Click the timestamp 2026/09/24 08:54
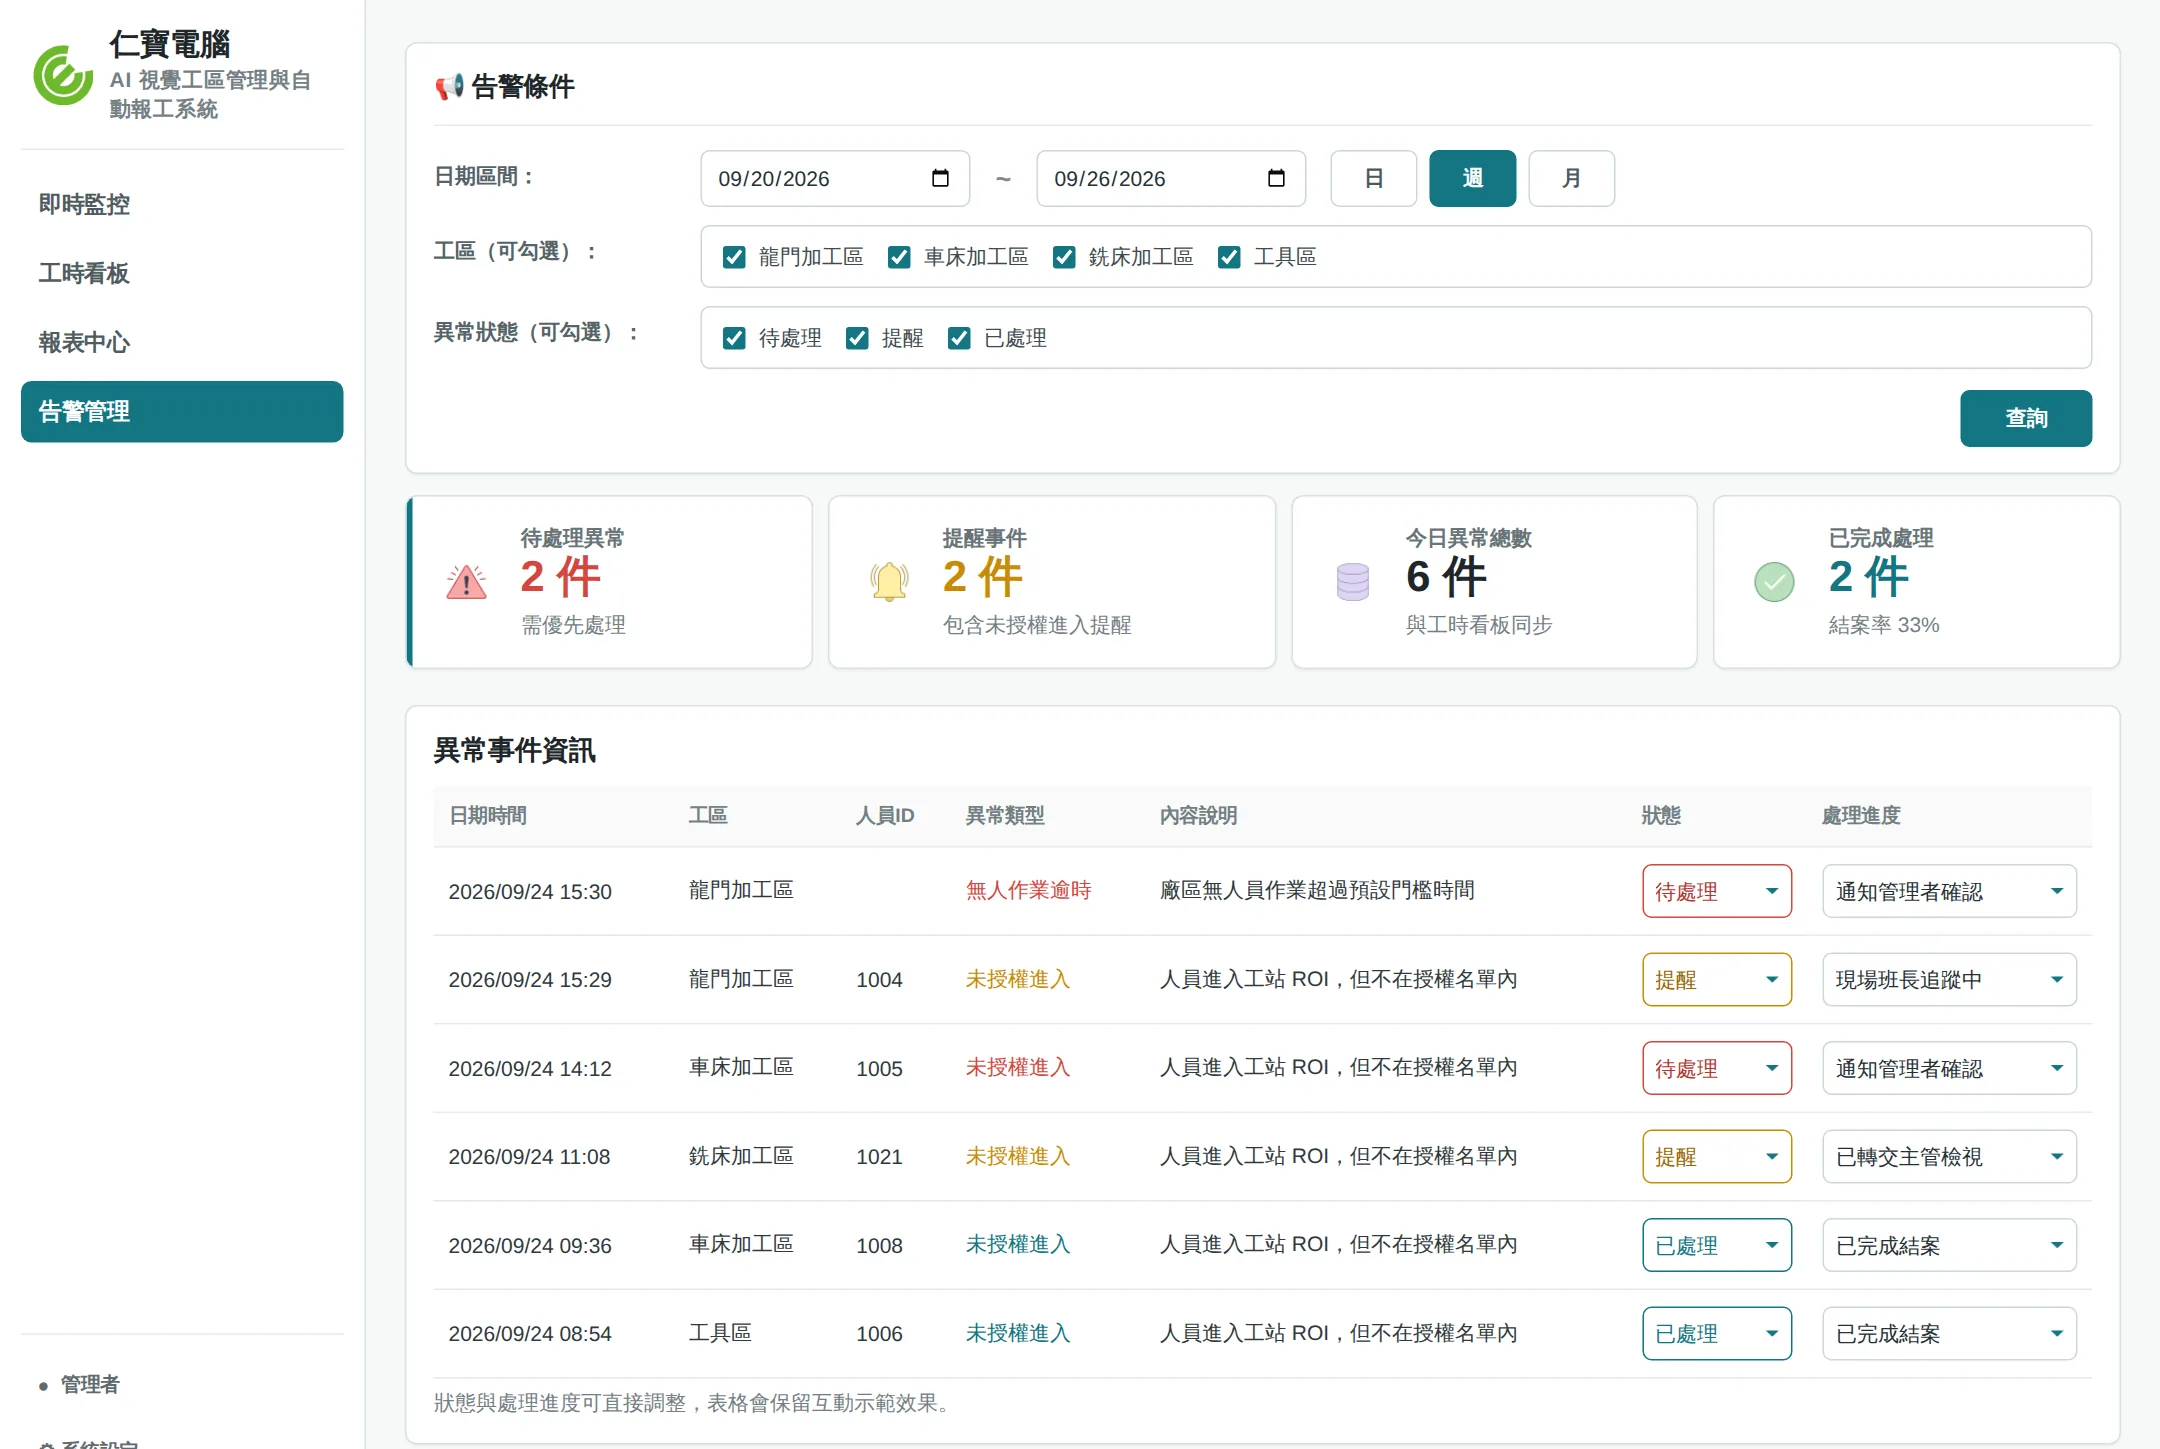The height and width of the screenshot is (1449, 2160). pos(530,1333)
